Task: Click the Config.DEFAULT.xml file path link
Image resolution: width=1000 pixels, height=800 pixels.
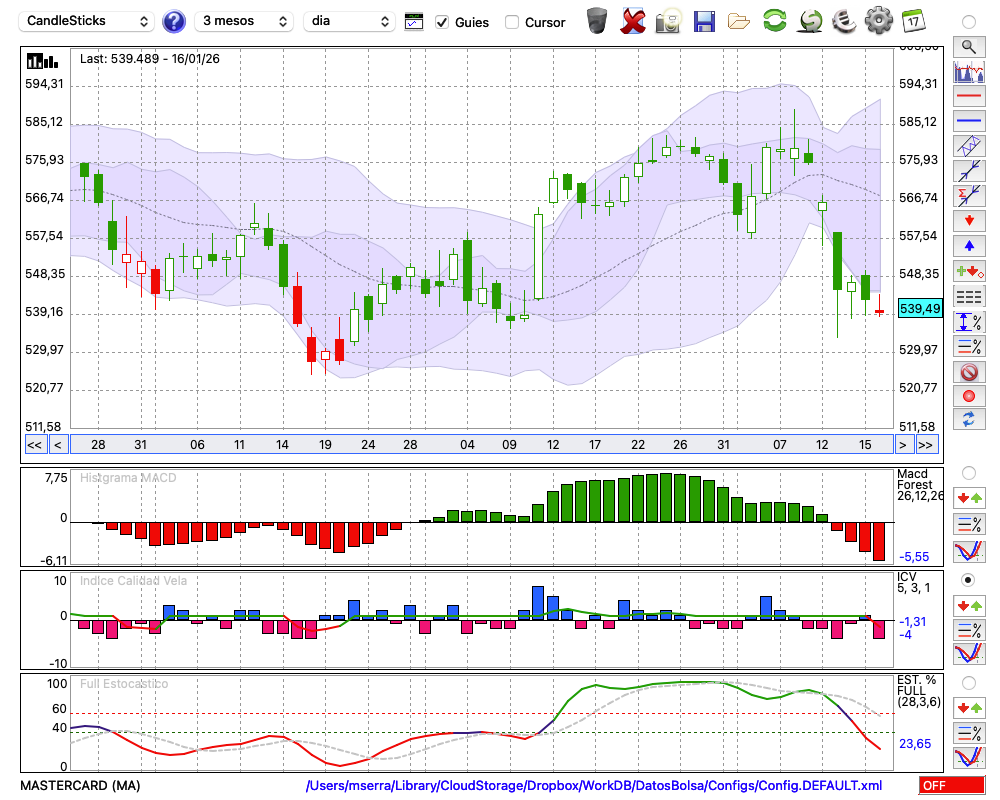Action: point(594,785)
